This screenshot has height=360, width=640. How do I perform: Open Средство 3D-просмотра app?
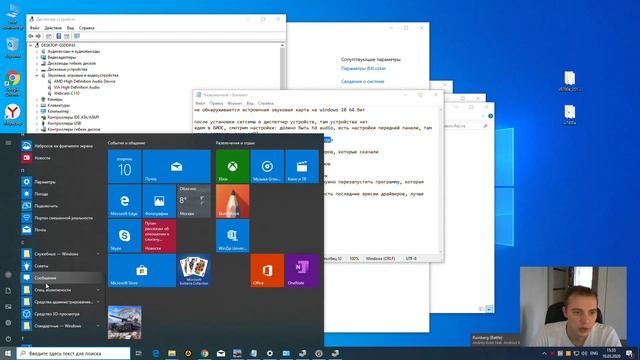pyautogui.click(x=61, y=314)
